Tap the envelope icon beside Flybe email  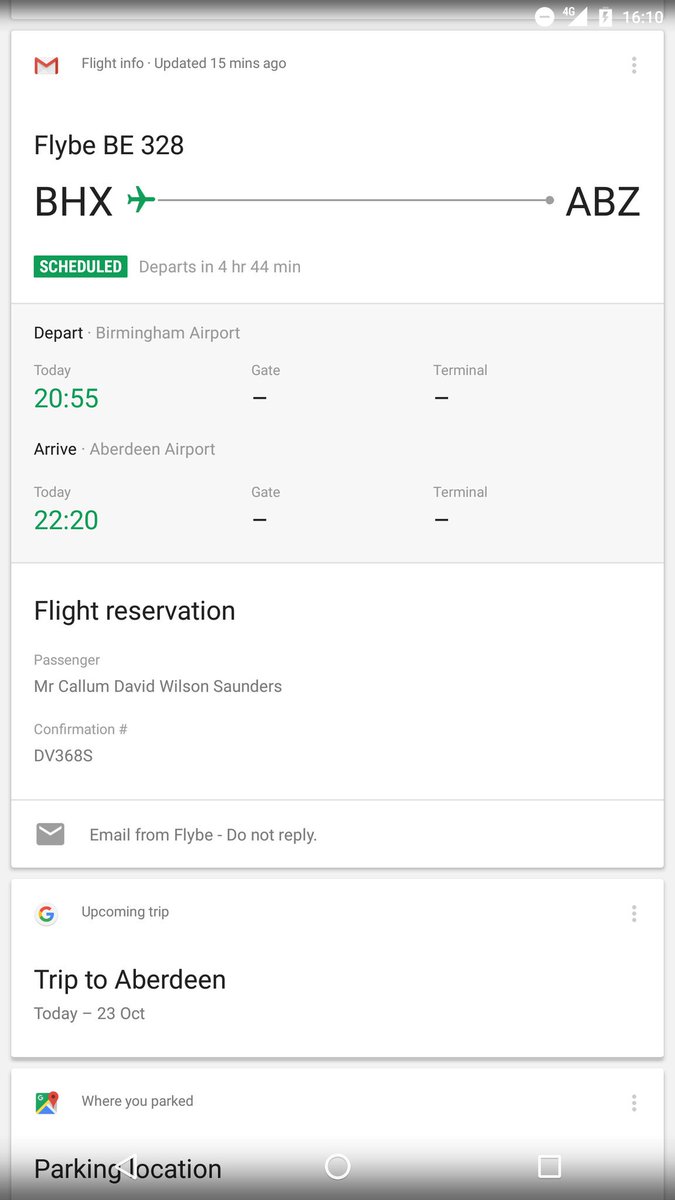point(50,834)
